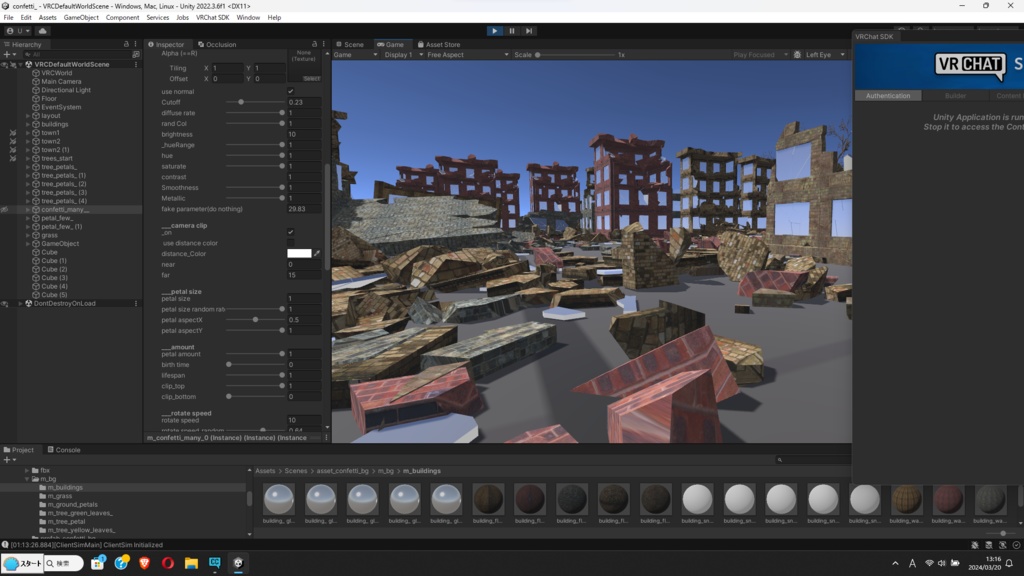The width and height of the screenshot is (1024, 576).
Task: Open the GameObject menu
Action: [x=81, y=18]
